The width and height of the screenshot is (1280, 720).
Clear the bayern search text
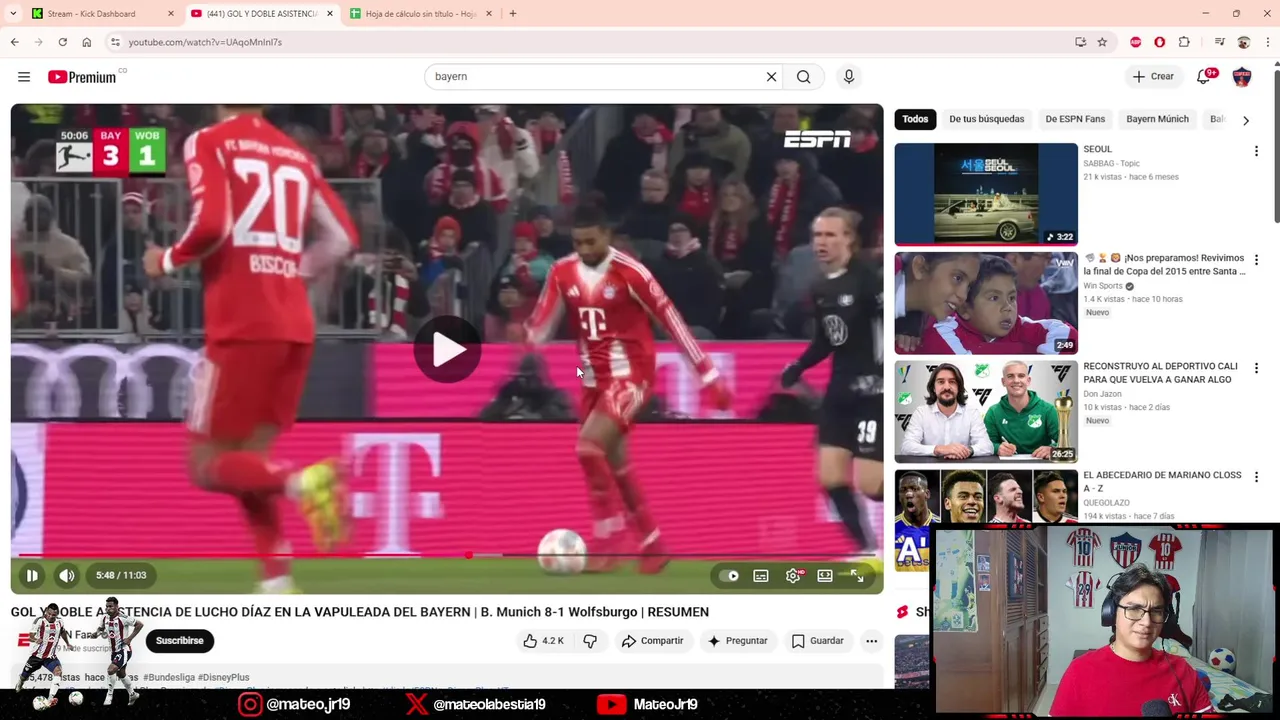pos(771,77)
